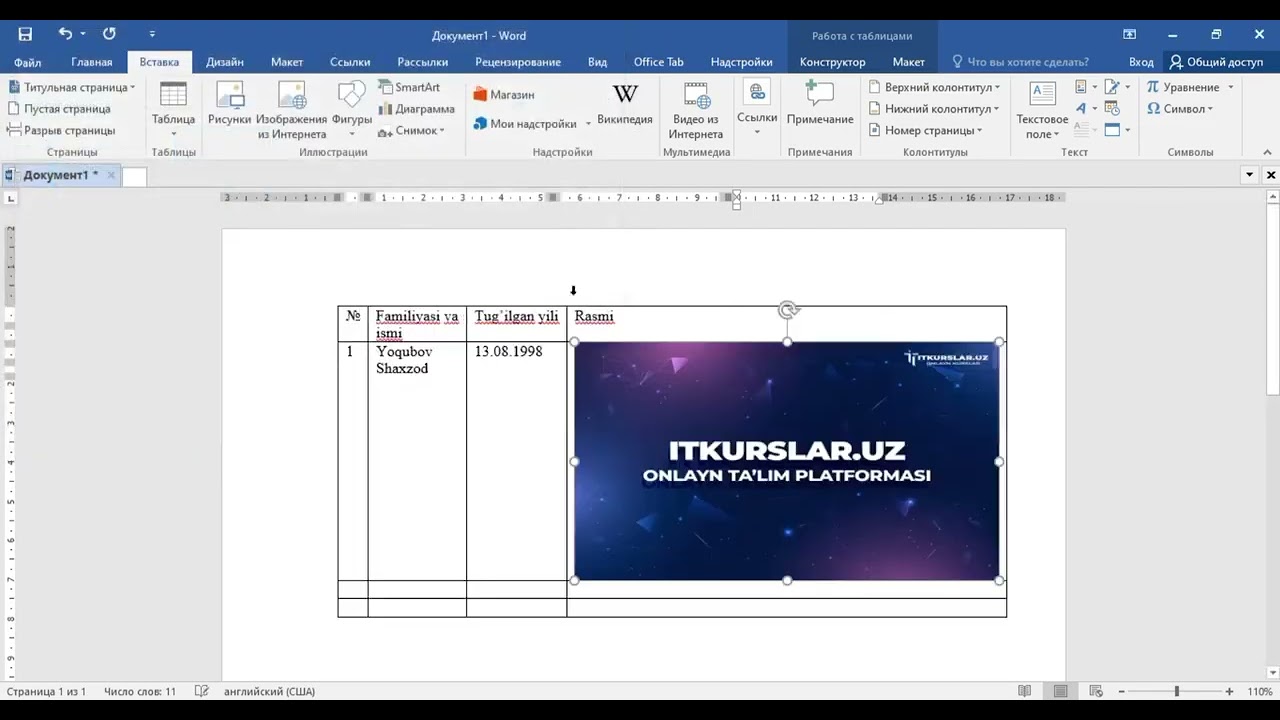The image size is (1280, 720).
Task: Click the Save icon in quick access toolbar
Action: 25,34
